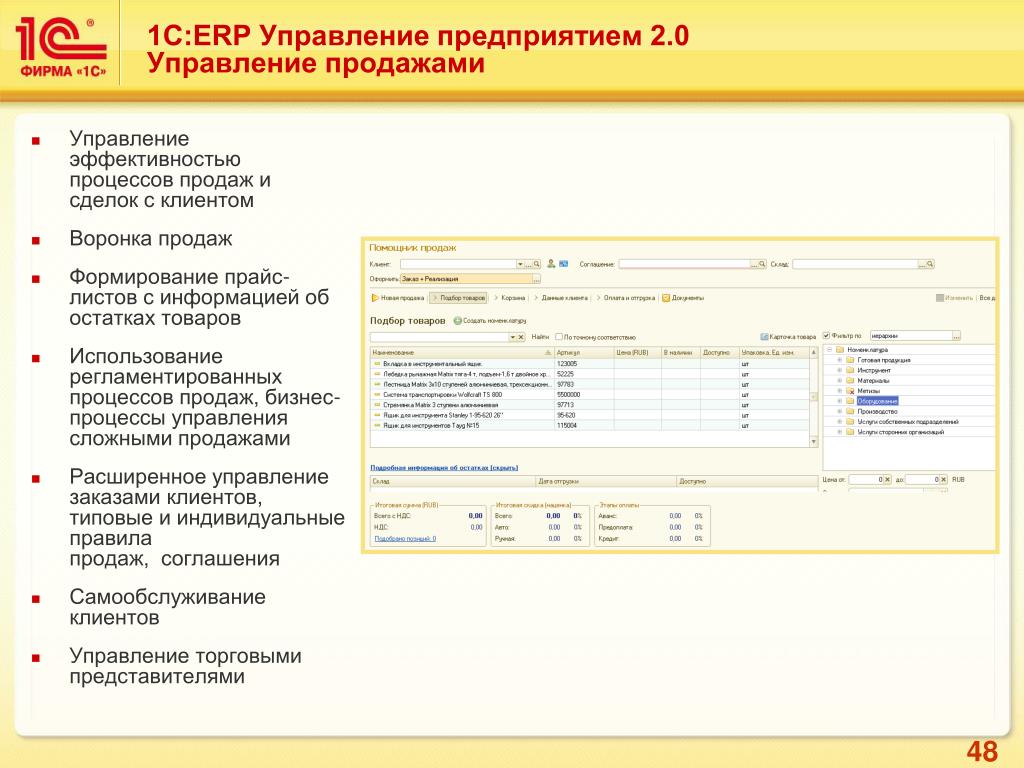1024x768 pixels.
Task: Expand the Производство folder
Action: click(x=840, y=411)
